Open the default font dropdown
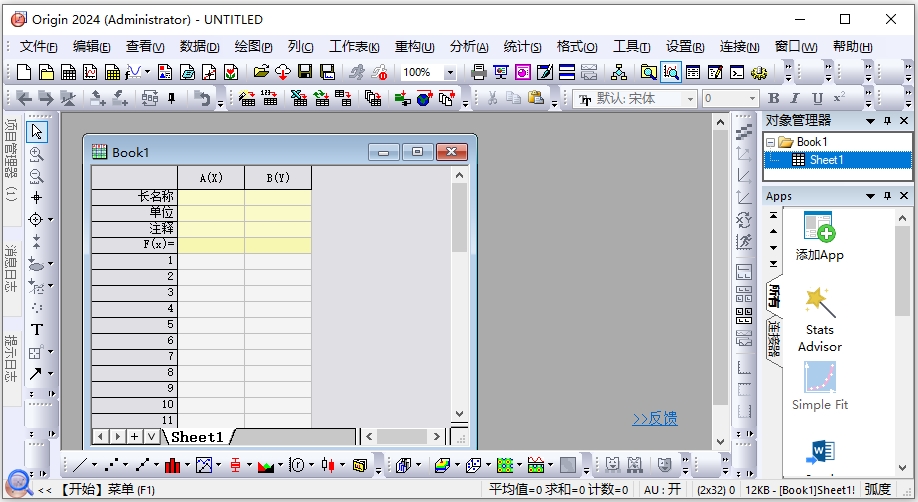The image size is (918, 502). [690, 99]
